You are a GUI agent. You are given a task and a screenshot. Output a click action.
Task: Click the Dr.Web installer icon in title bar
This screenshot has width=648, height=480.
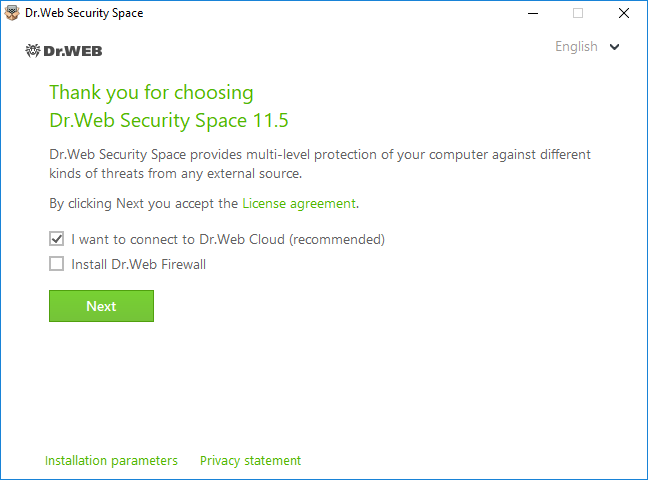point(12,13)
